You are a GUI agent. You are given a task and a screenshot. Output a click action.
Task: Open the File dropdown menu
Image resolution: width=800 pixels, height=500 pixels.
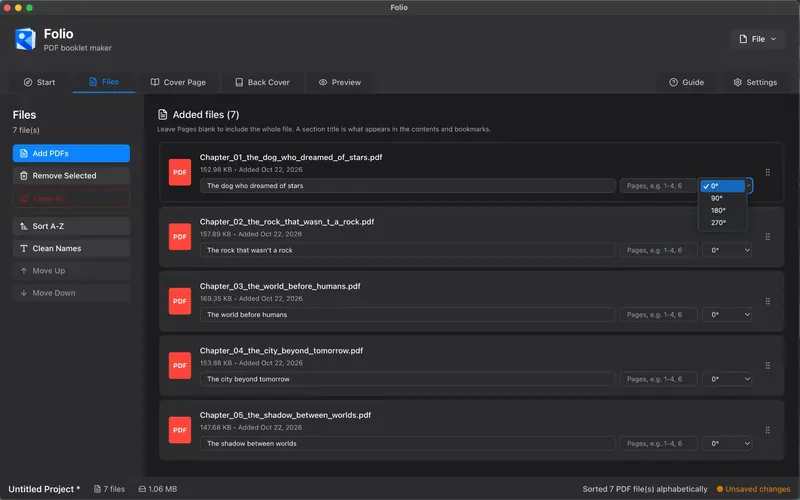click(758, 39)
